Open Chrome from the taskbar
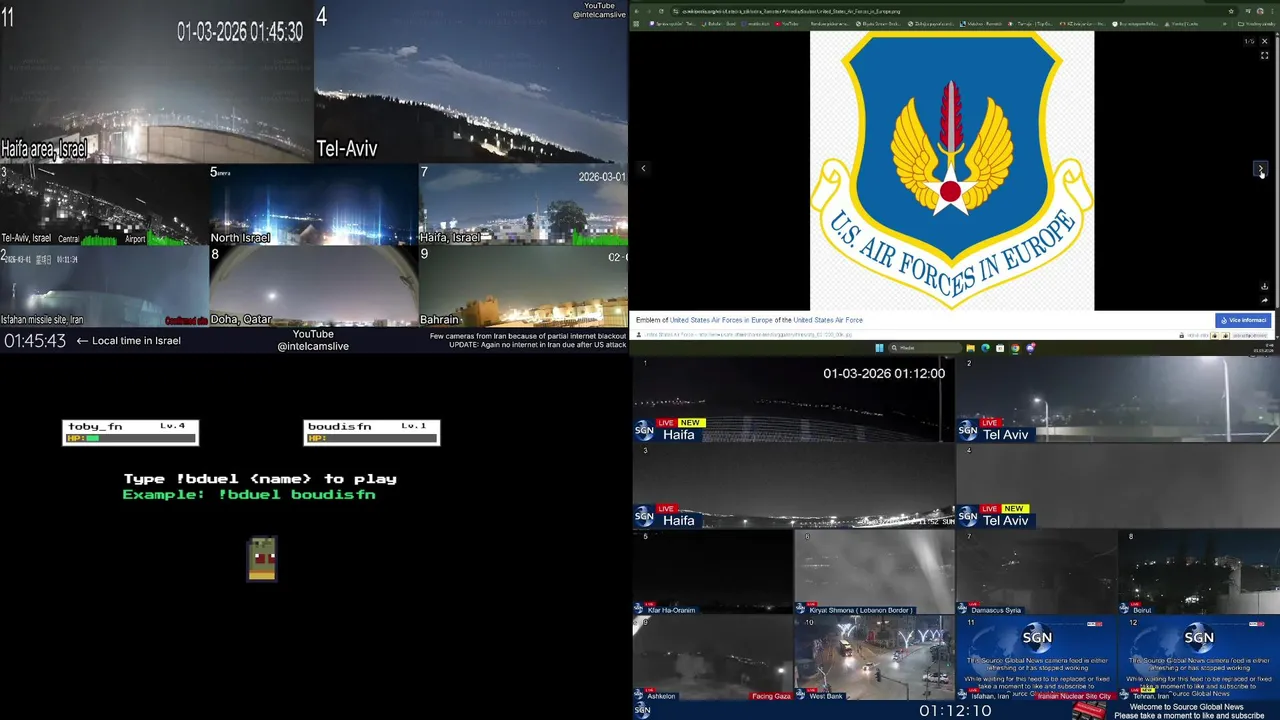 click(1015, 348)
